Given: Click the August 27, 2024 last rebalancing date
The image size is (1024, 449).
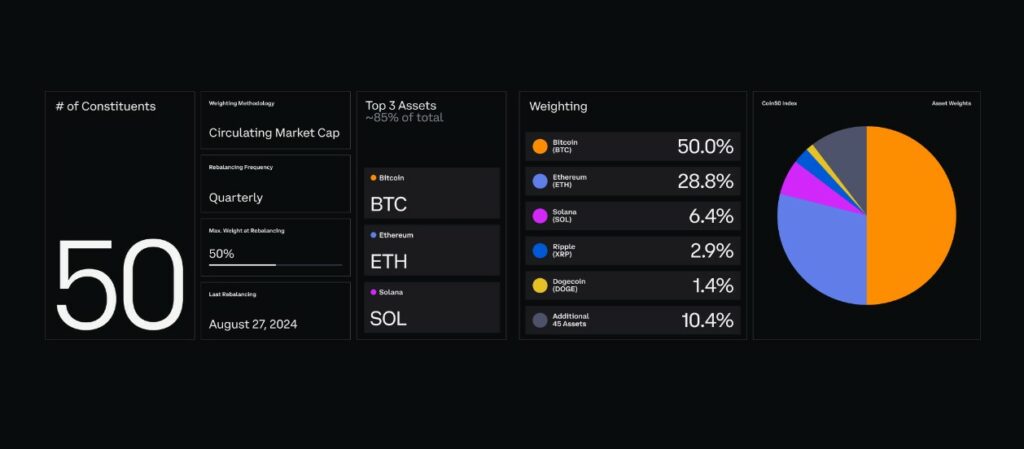Looking at the screenshot, I should [253, 324].
